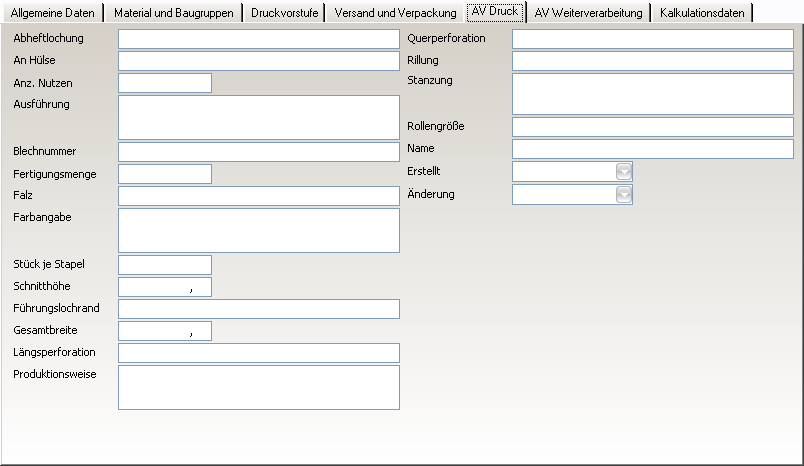Click the Fertigungsmenge field
Image resolution: width=804 pixels, height=466 pixels.
click(x=165, y=174)
